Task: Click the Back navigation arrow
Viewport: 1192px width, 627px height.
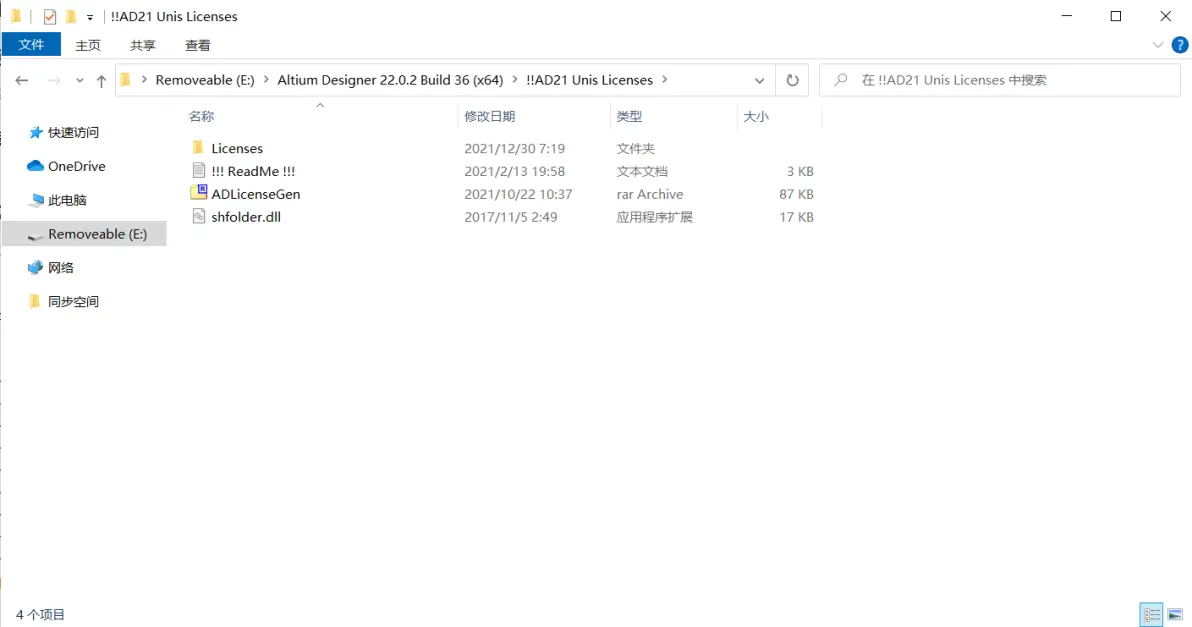Action: pos(21,81)
